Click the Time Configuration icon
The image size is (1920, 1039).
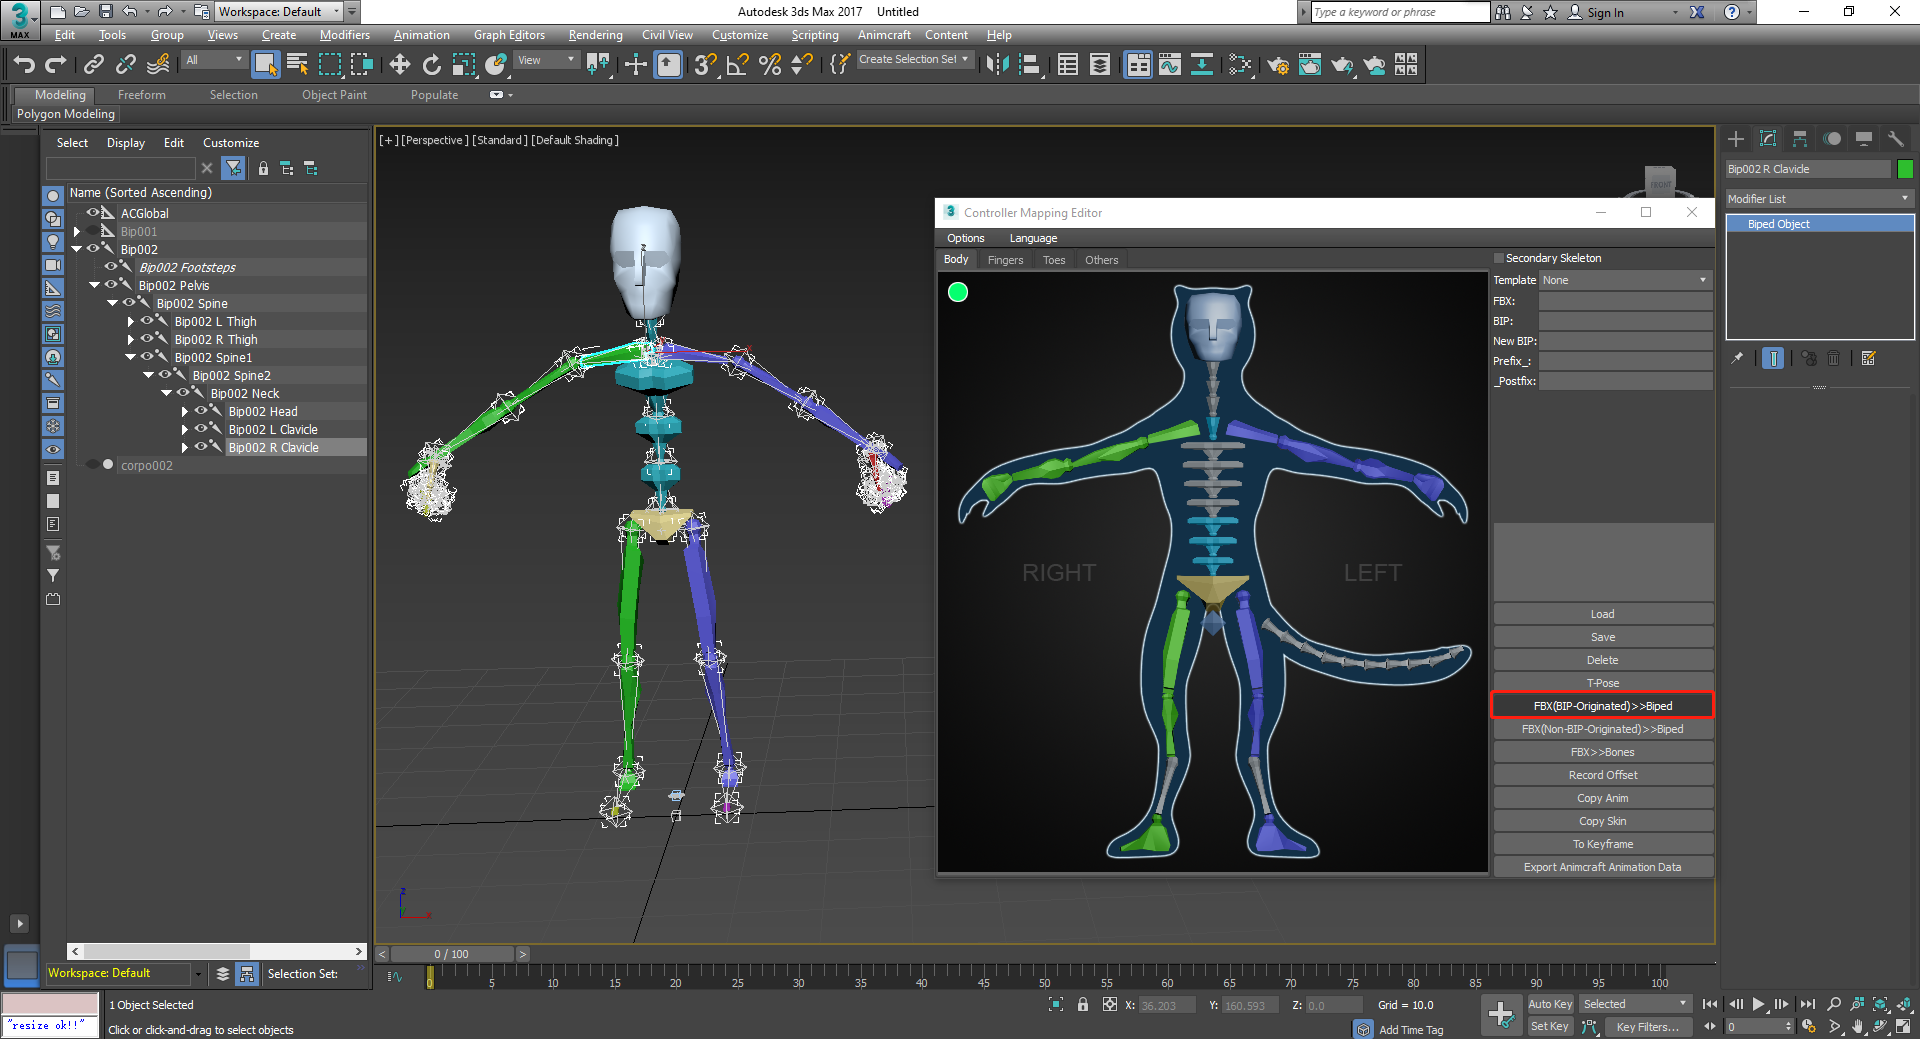(1809, 1026)
